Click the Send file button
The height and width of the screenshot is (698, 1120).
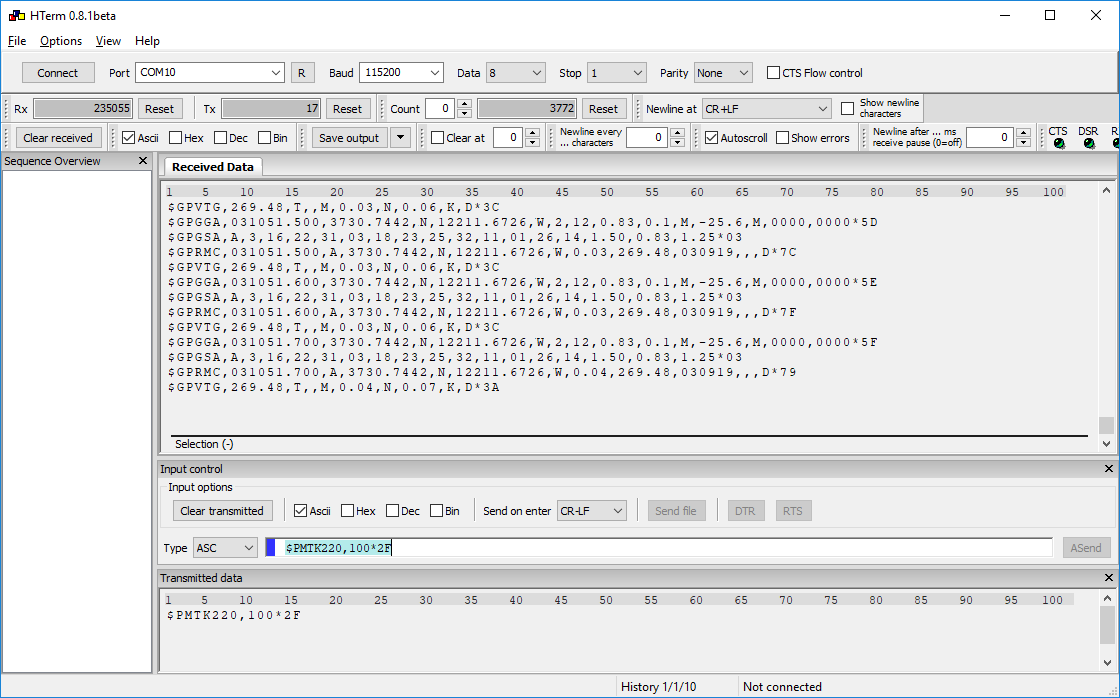(x=676, y=511)
